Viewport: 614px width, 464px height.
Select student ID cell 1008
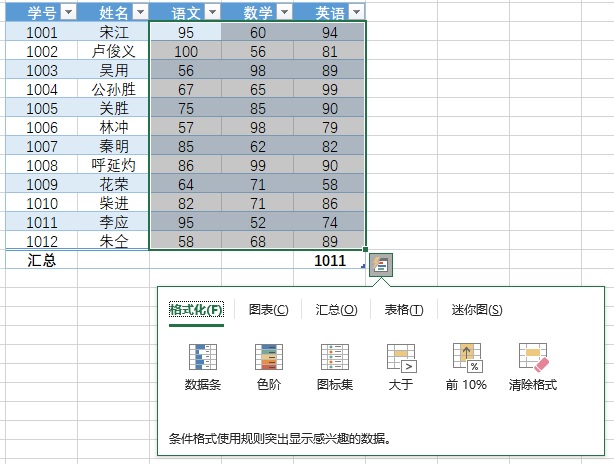coord(42,165)
